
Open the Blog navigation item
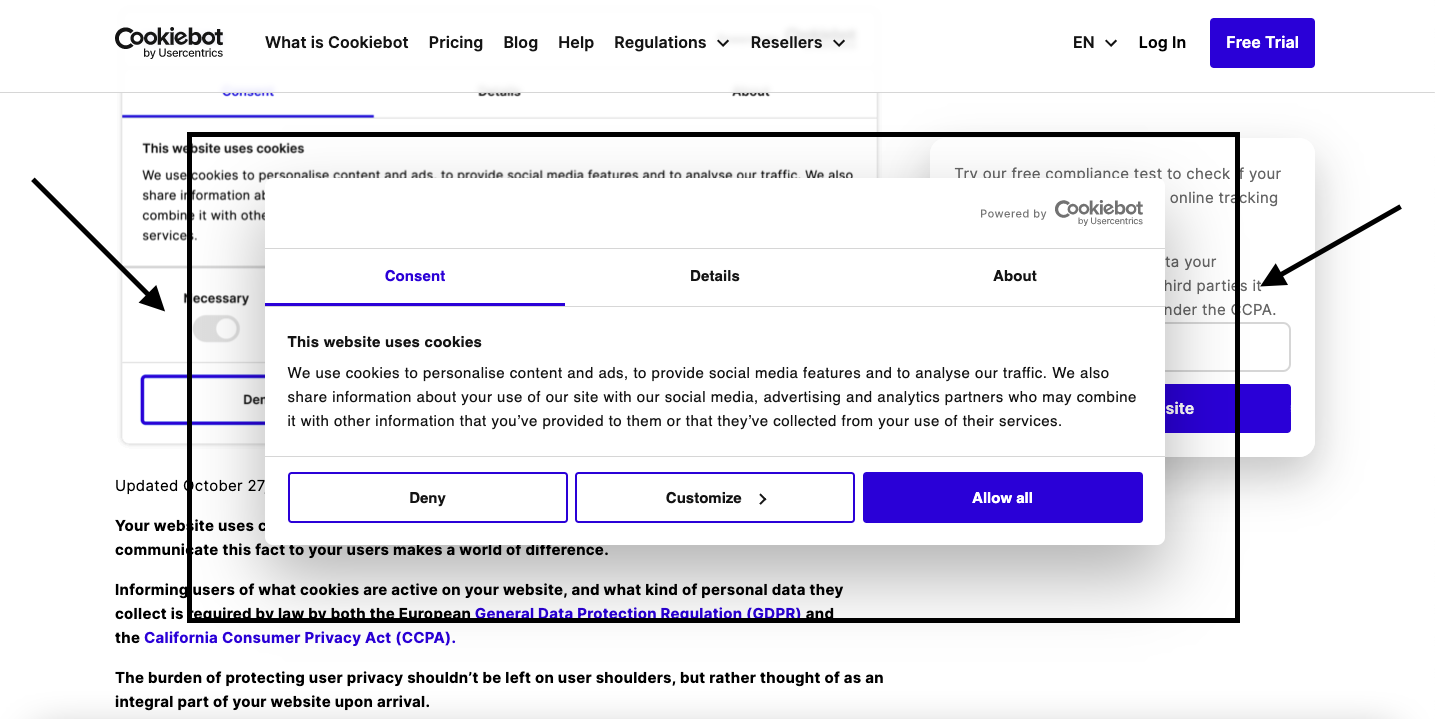[x=521, y=42]
